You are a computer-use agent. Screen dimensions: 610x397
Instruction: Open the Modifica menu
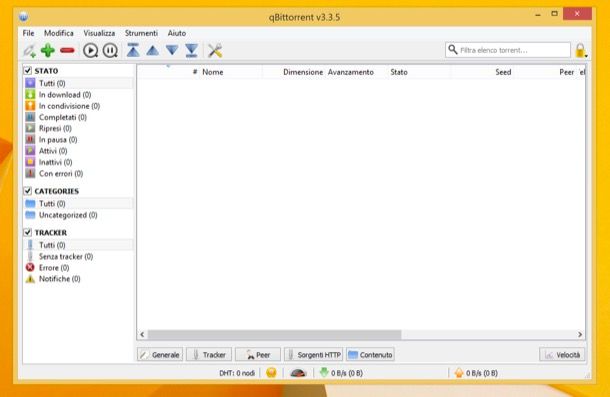(59, 33)
